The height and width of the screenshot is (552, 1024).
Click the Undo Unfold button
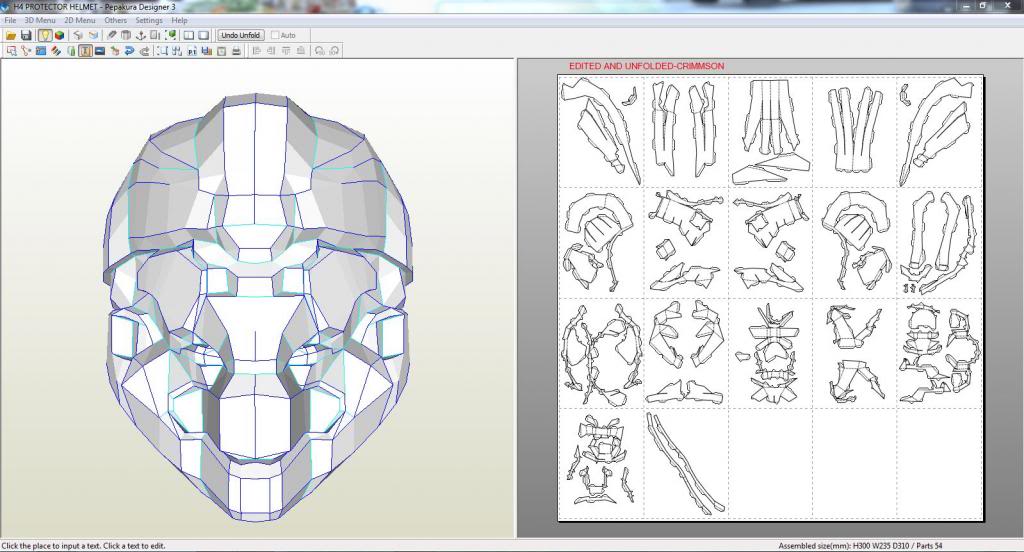[x=240, y=35]
